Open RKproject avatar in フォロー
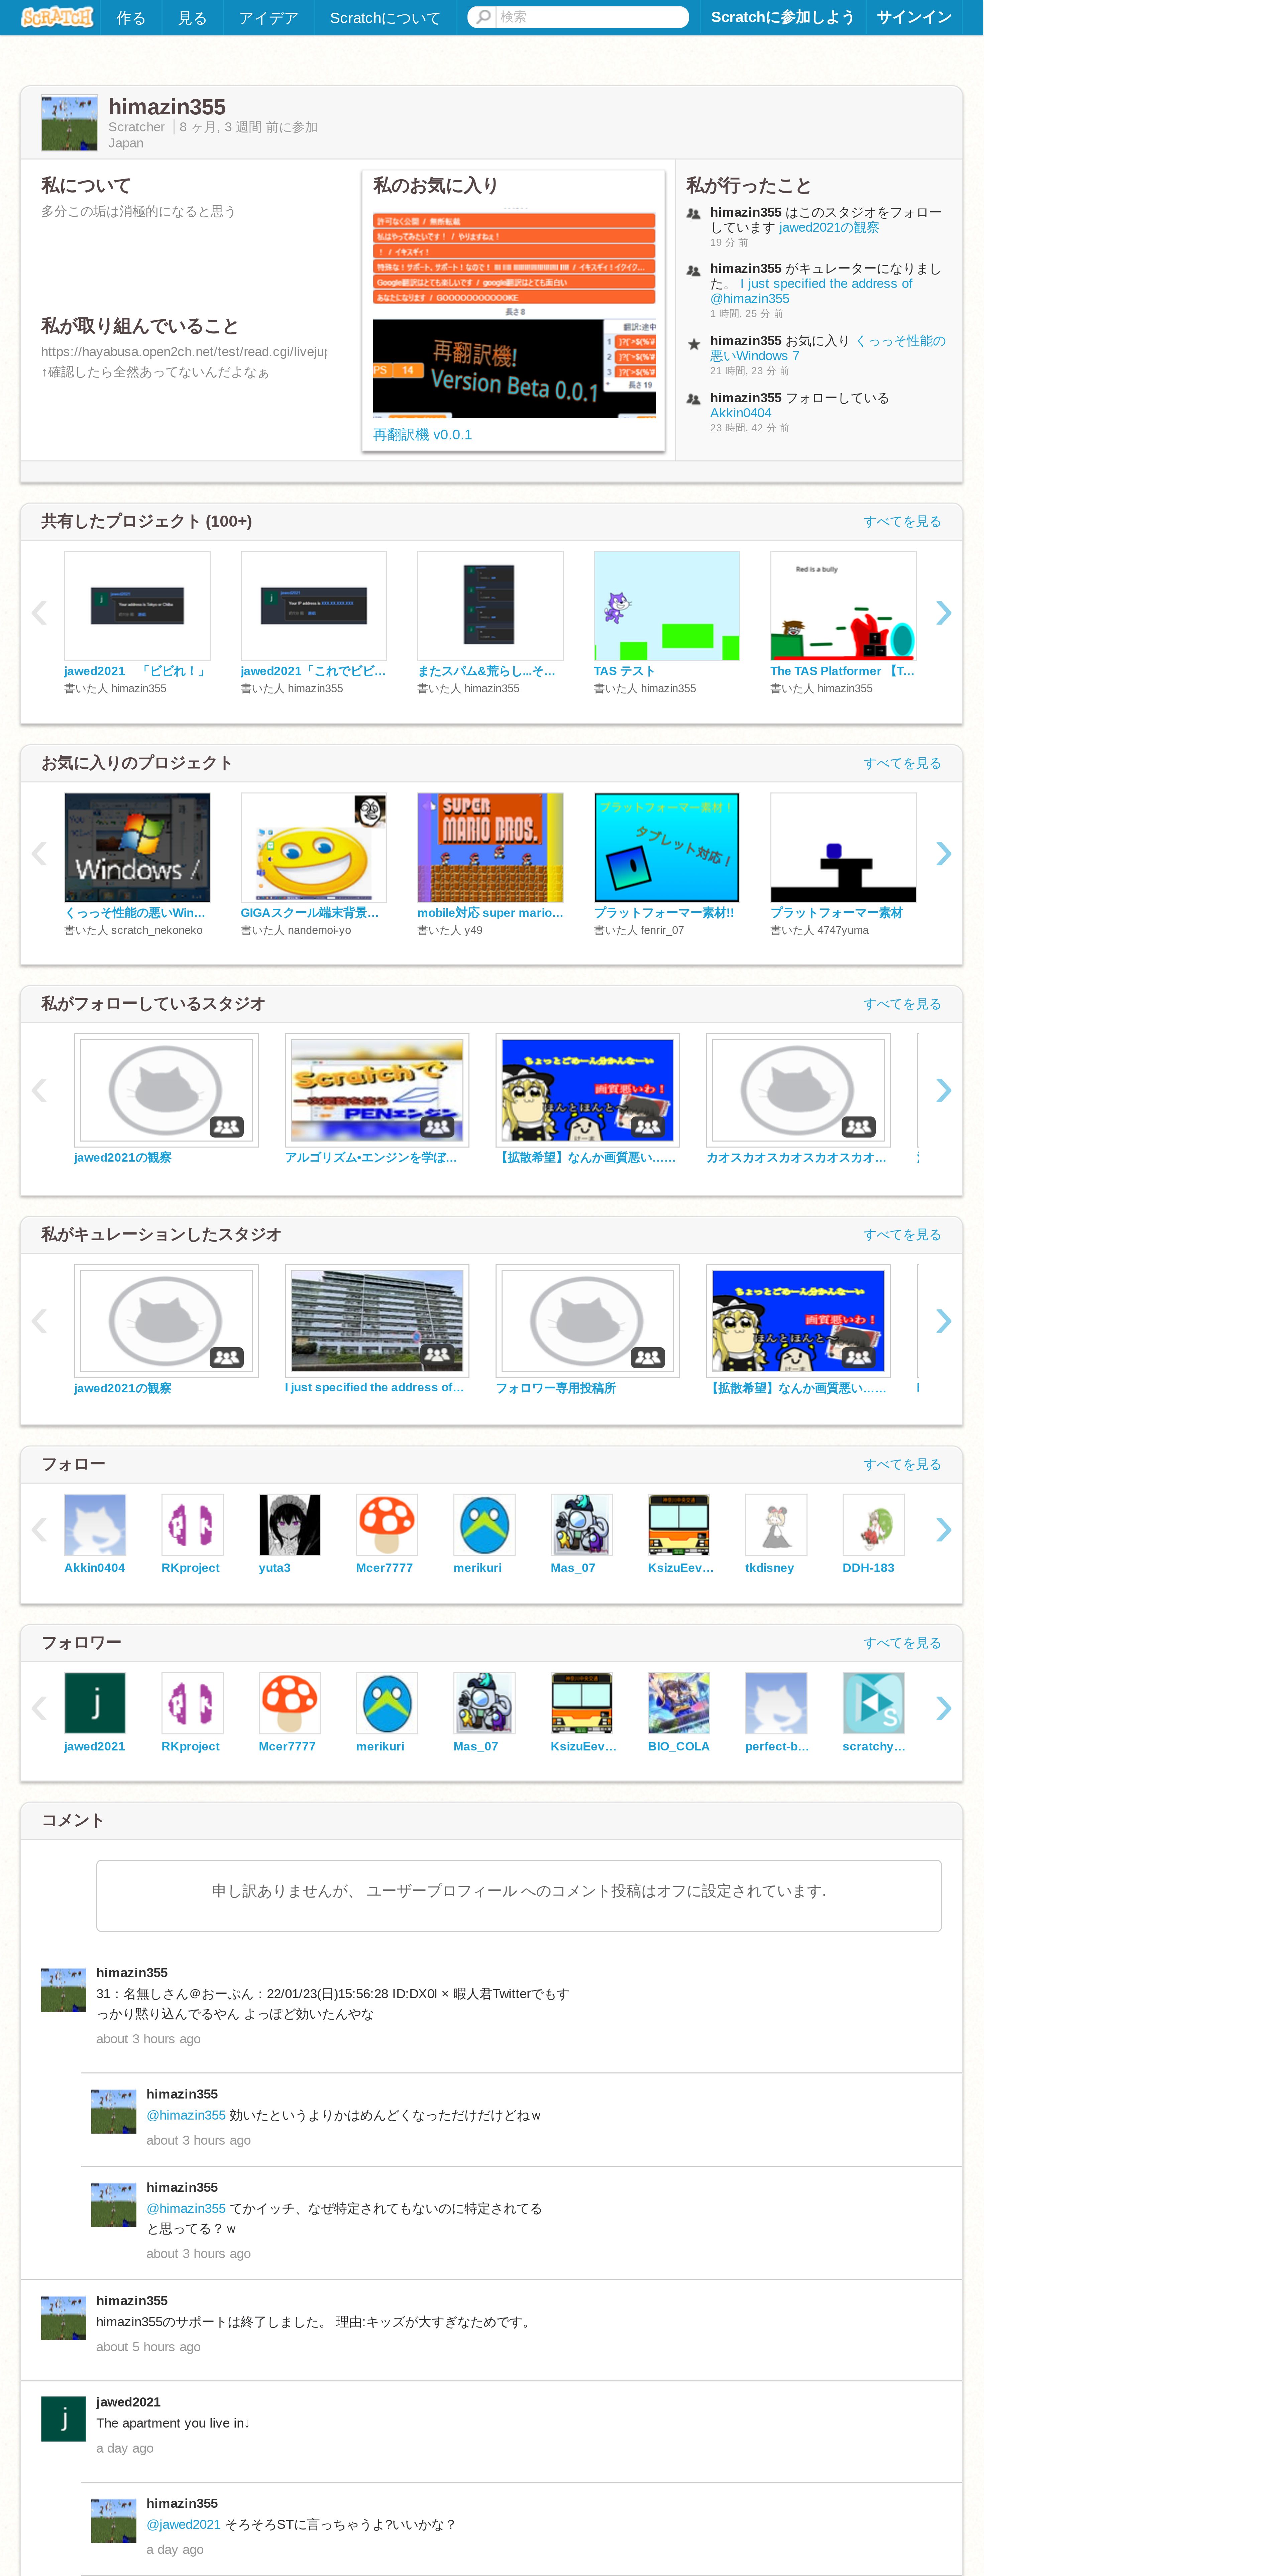 point(192,1525)
